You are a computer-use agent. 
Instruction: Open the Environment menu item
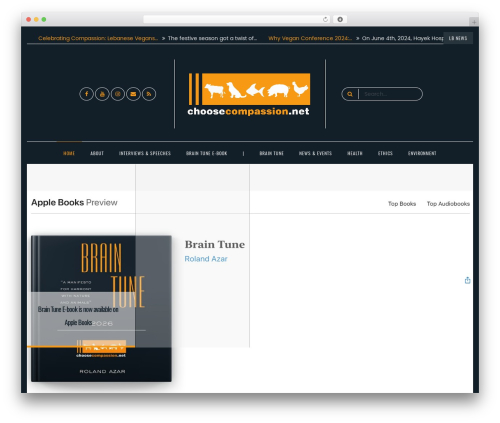point(422,153)
